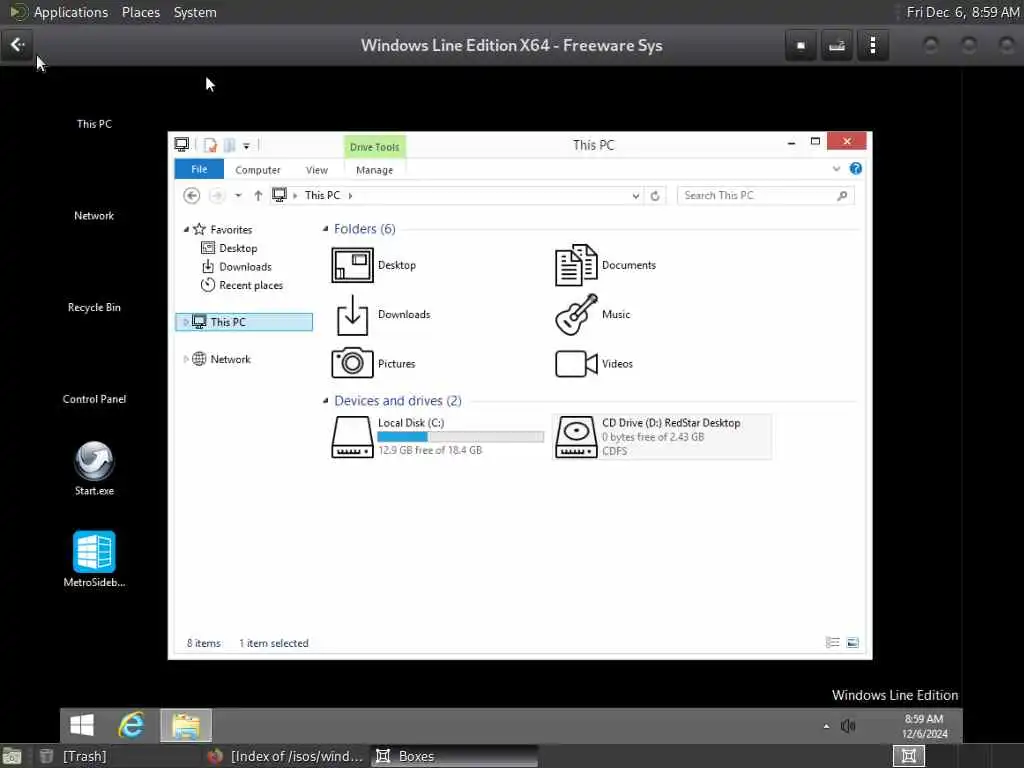Select Desktop under Favorites
This screenshot has height=768, width=1024.
point(238,248)
